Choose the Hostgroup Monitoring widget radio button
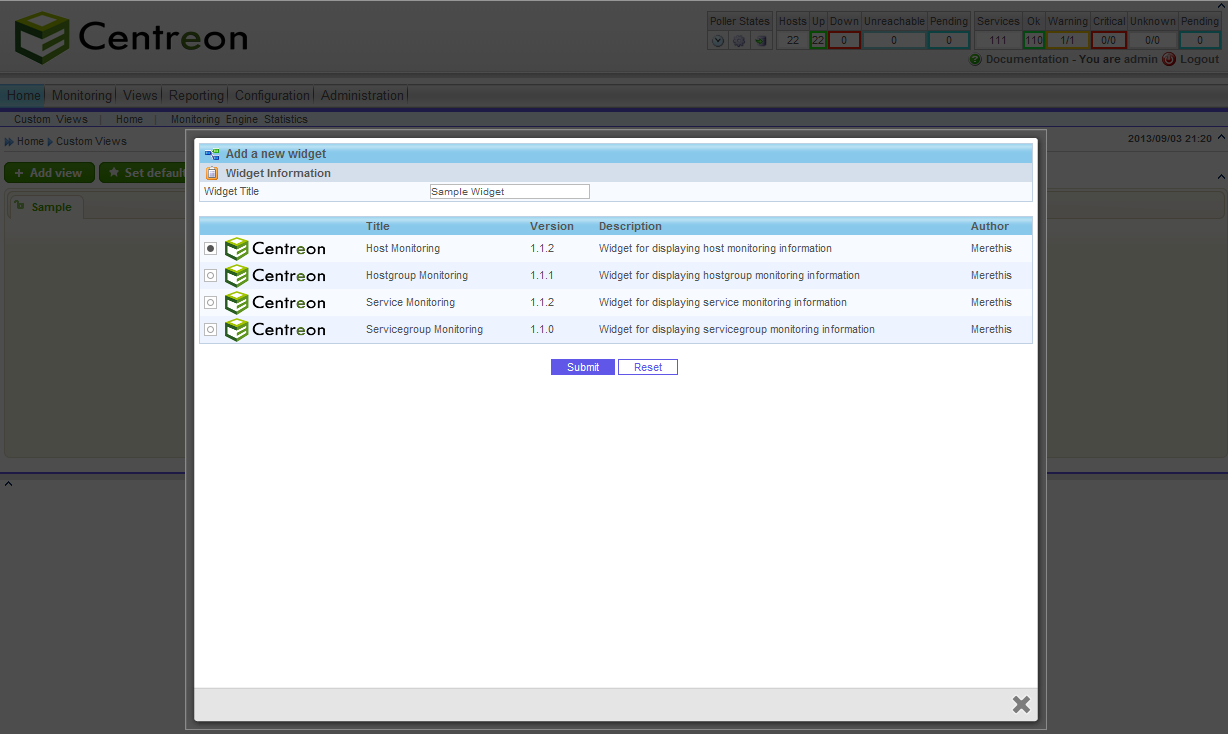The image size is (1228, 734). click(210, 275)
